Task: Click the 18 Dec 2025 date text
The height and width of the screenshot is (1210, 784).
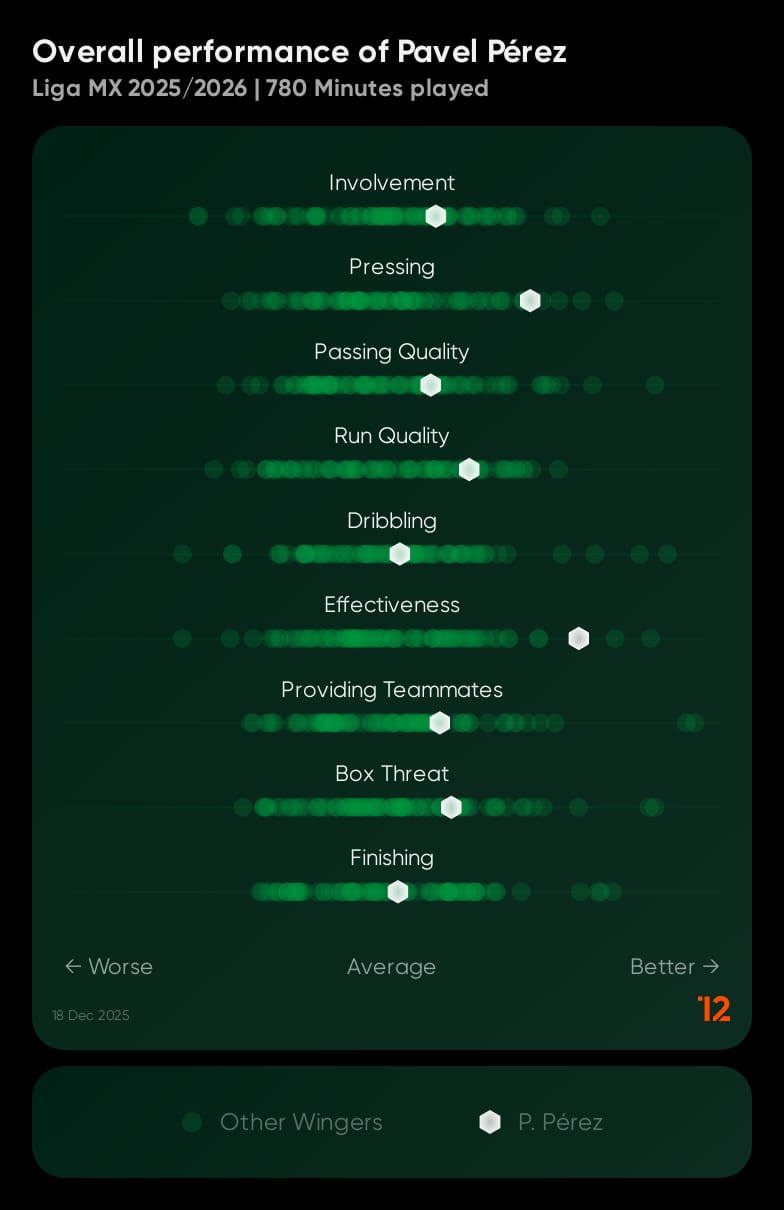Action: 91,1015
